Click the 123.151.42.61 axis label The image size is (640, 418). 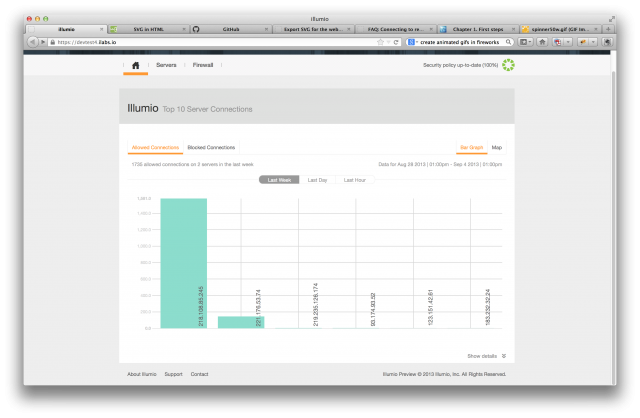coord(430,307)
